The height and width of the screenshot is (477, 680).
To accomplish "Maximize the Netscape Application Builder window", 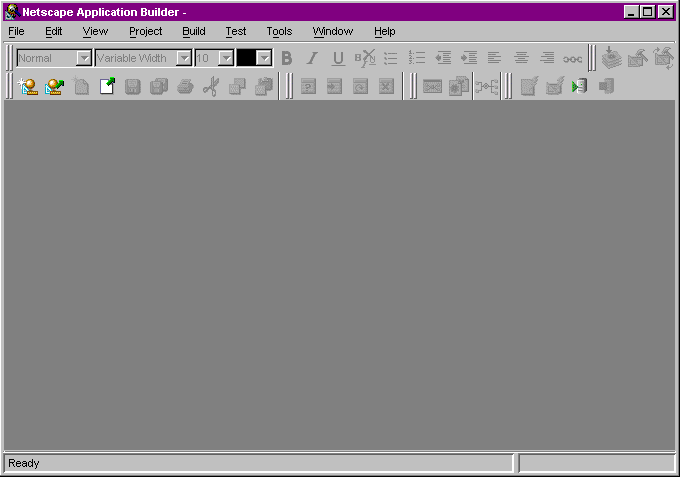I will tap(647, 12).
